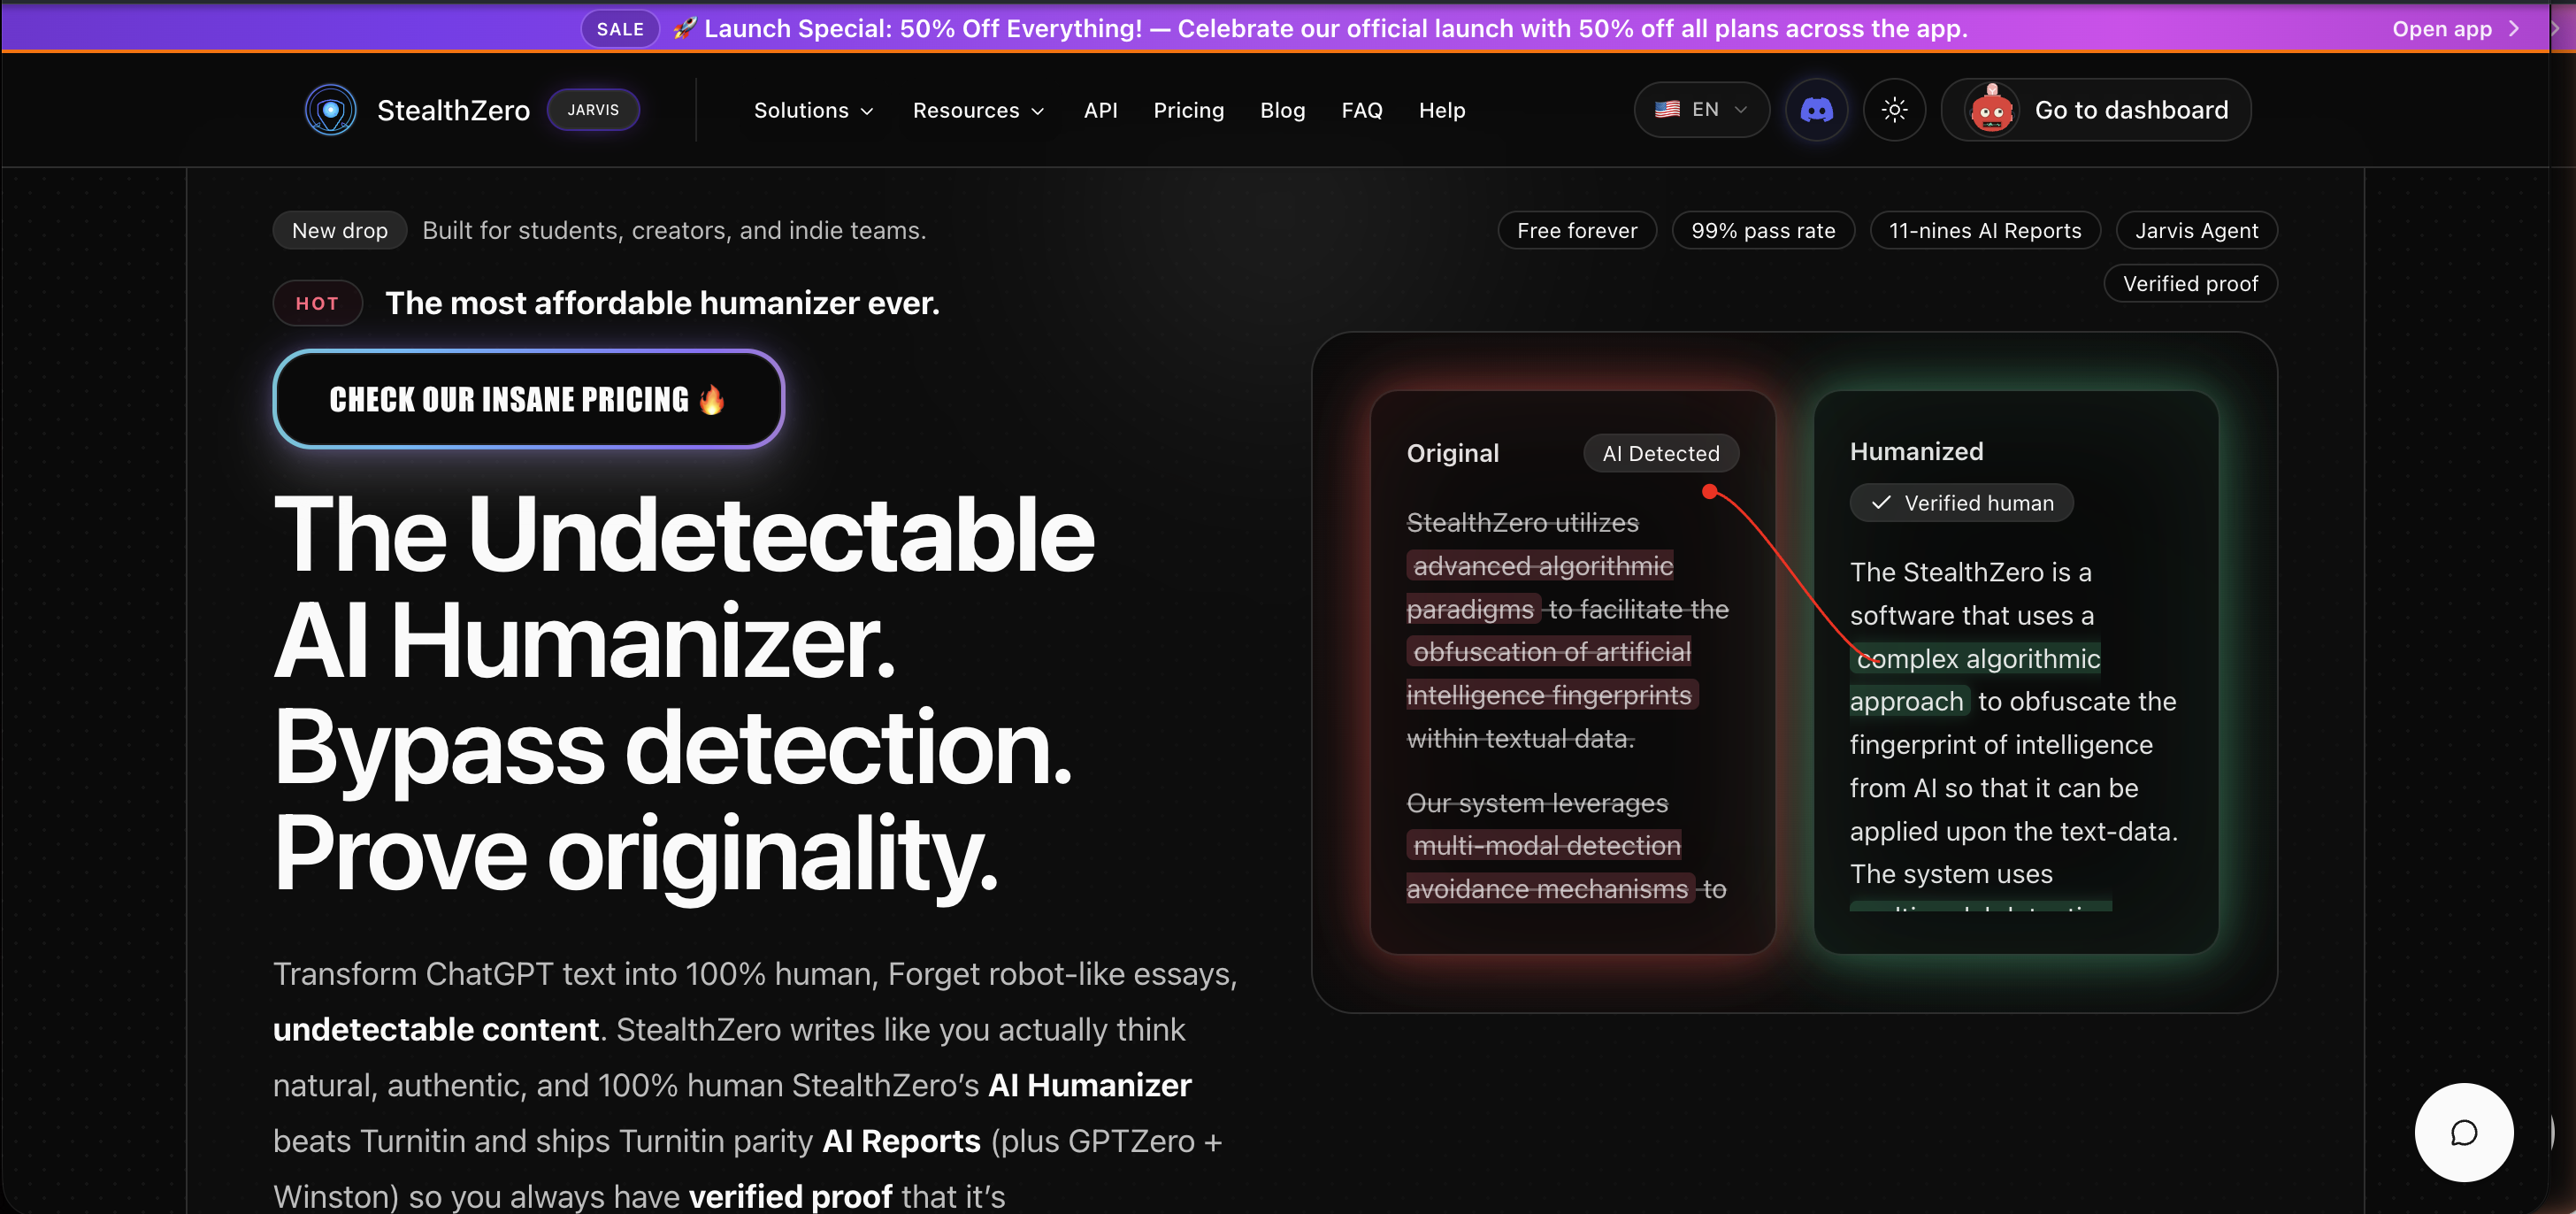Click the bold 'AI Reports' text

coord(901,1141)
